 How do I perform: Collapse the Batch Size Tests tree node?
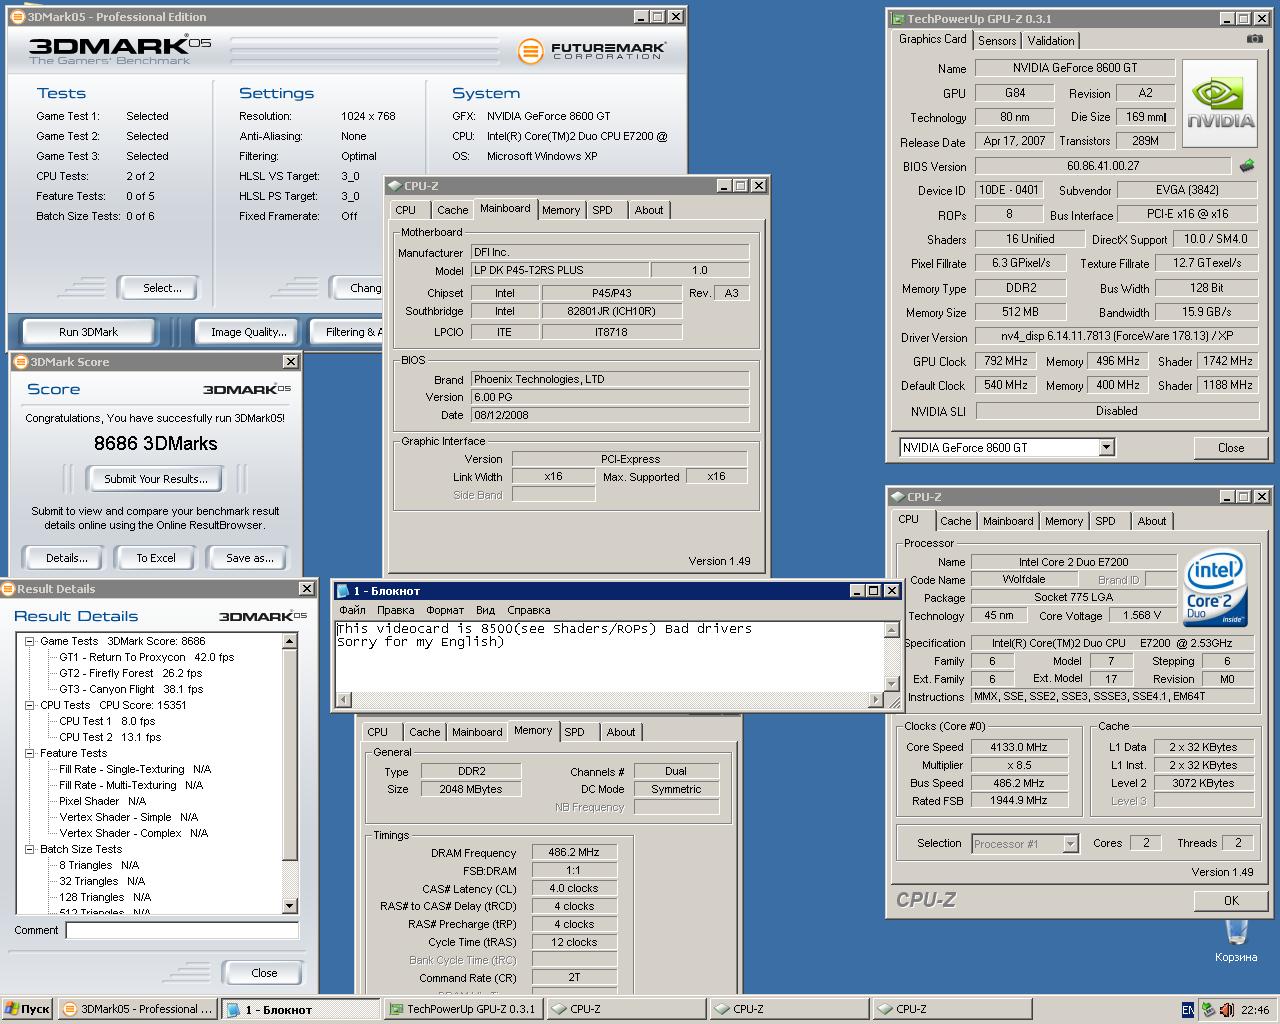(30, 849)
